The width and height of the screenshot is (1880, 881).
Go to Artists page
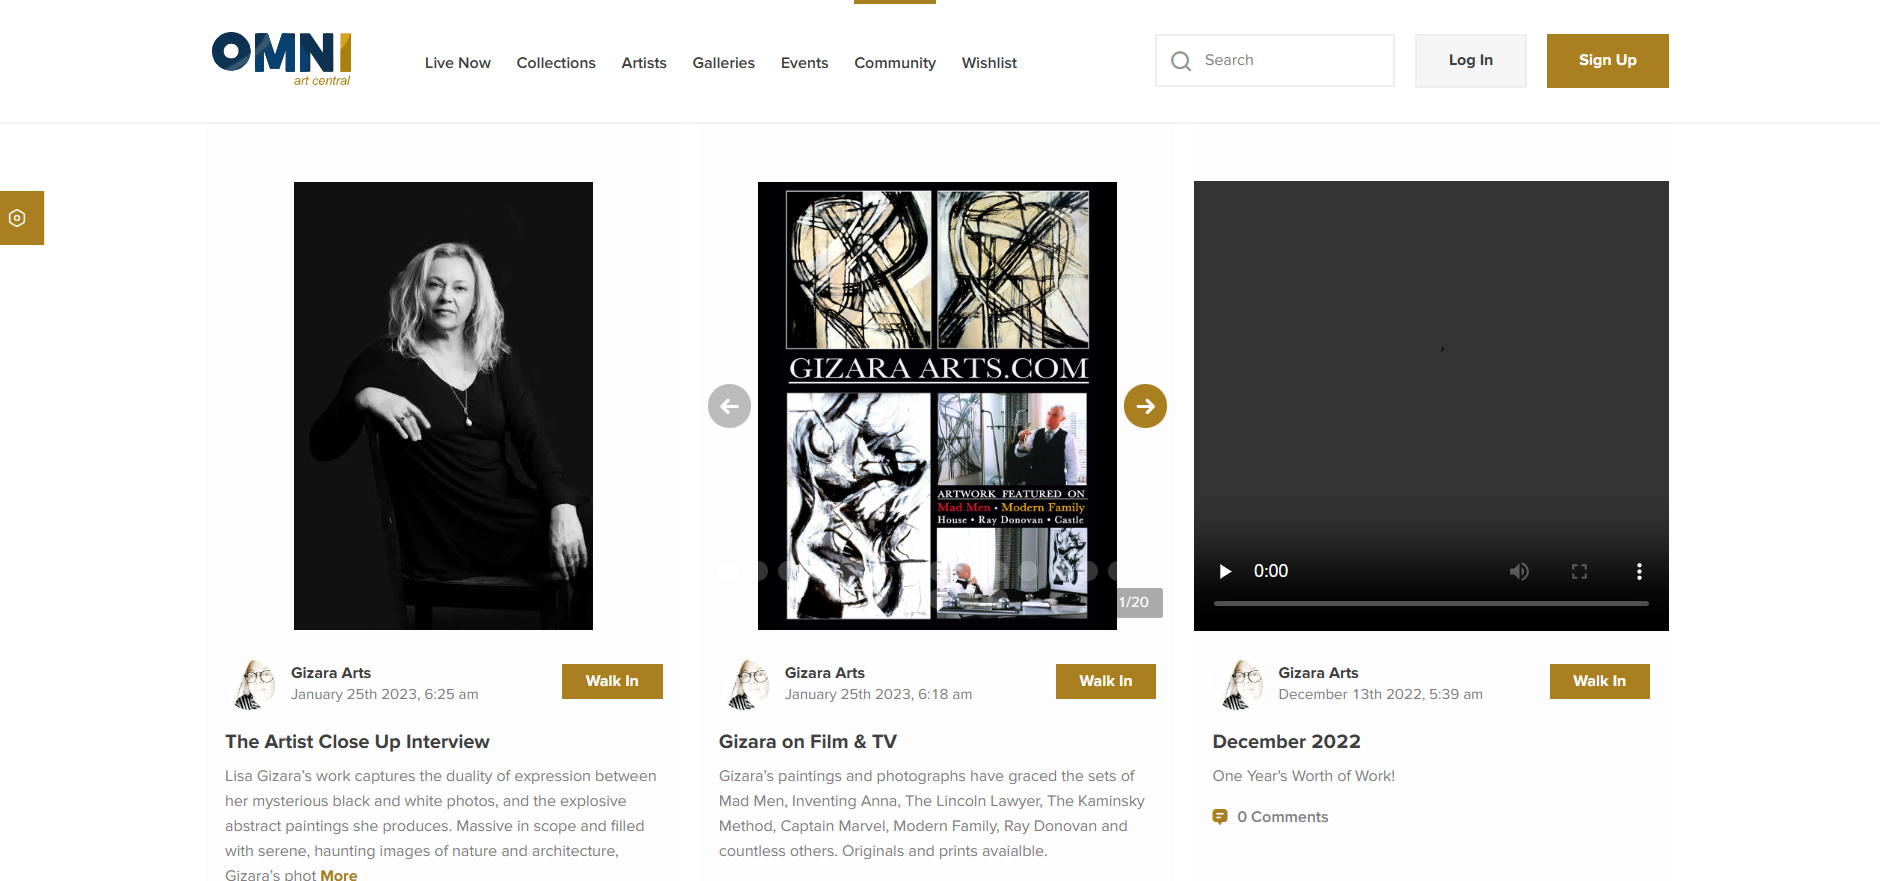click(644, 63)
